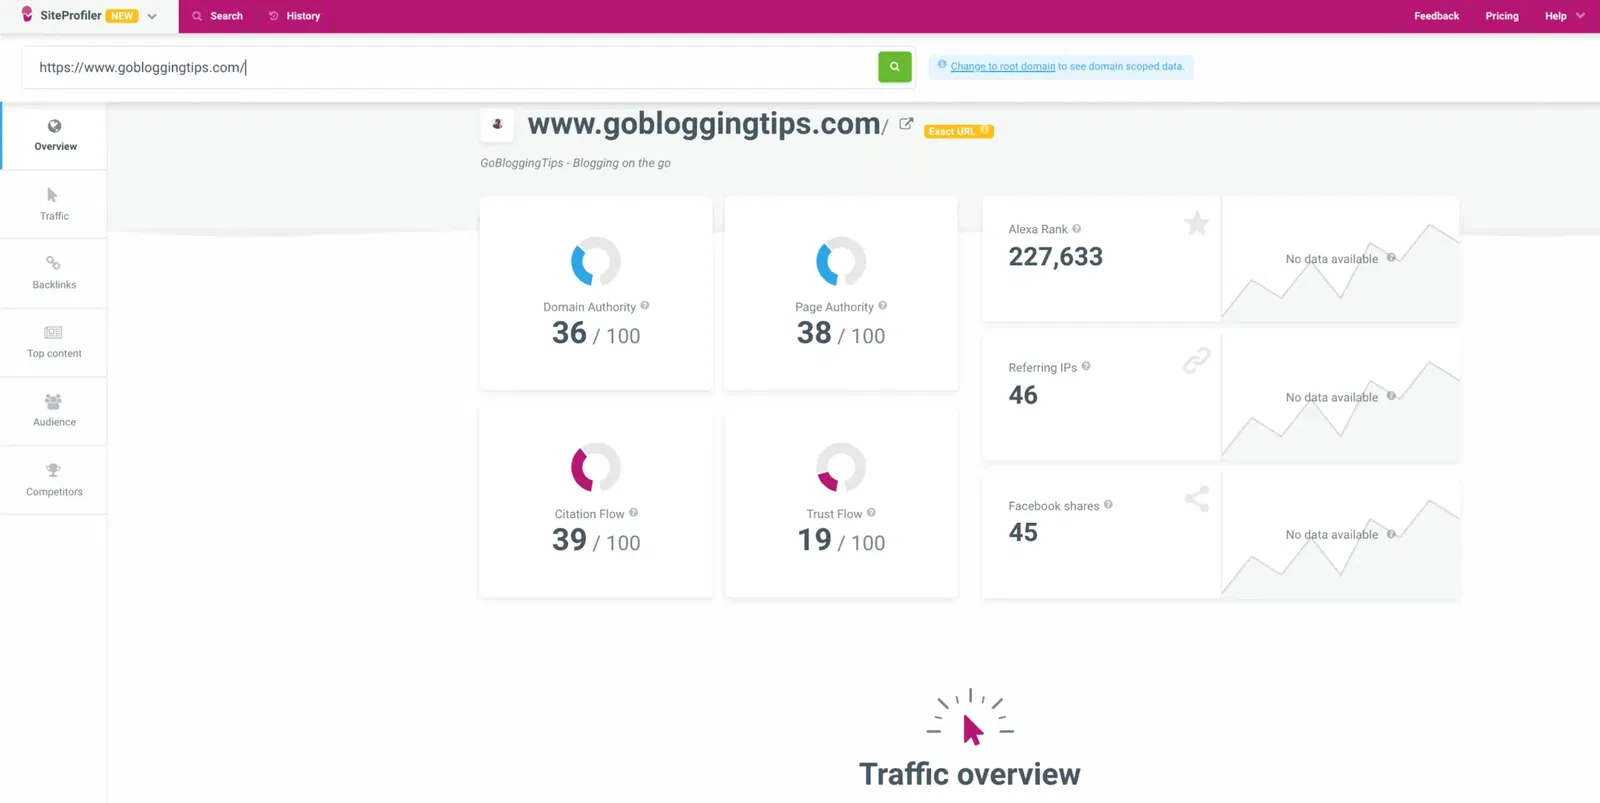Screen dimensions: 1600x803
Task: Click the Trust Flow donut chart
Action: pyautogui.click(x=841, y=468)
